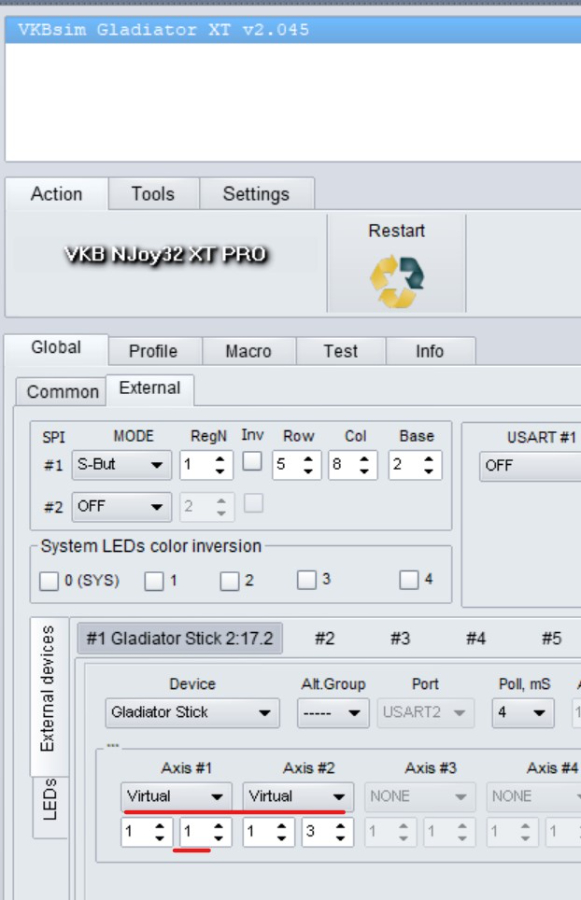Open SPI #1 MODE dropdown showing S-But
Screen dimensions: 581x900
click(x=121, y=465)
